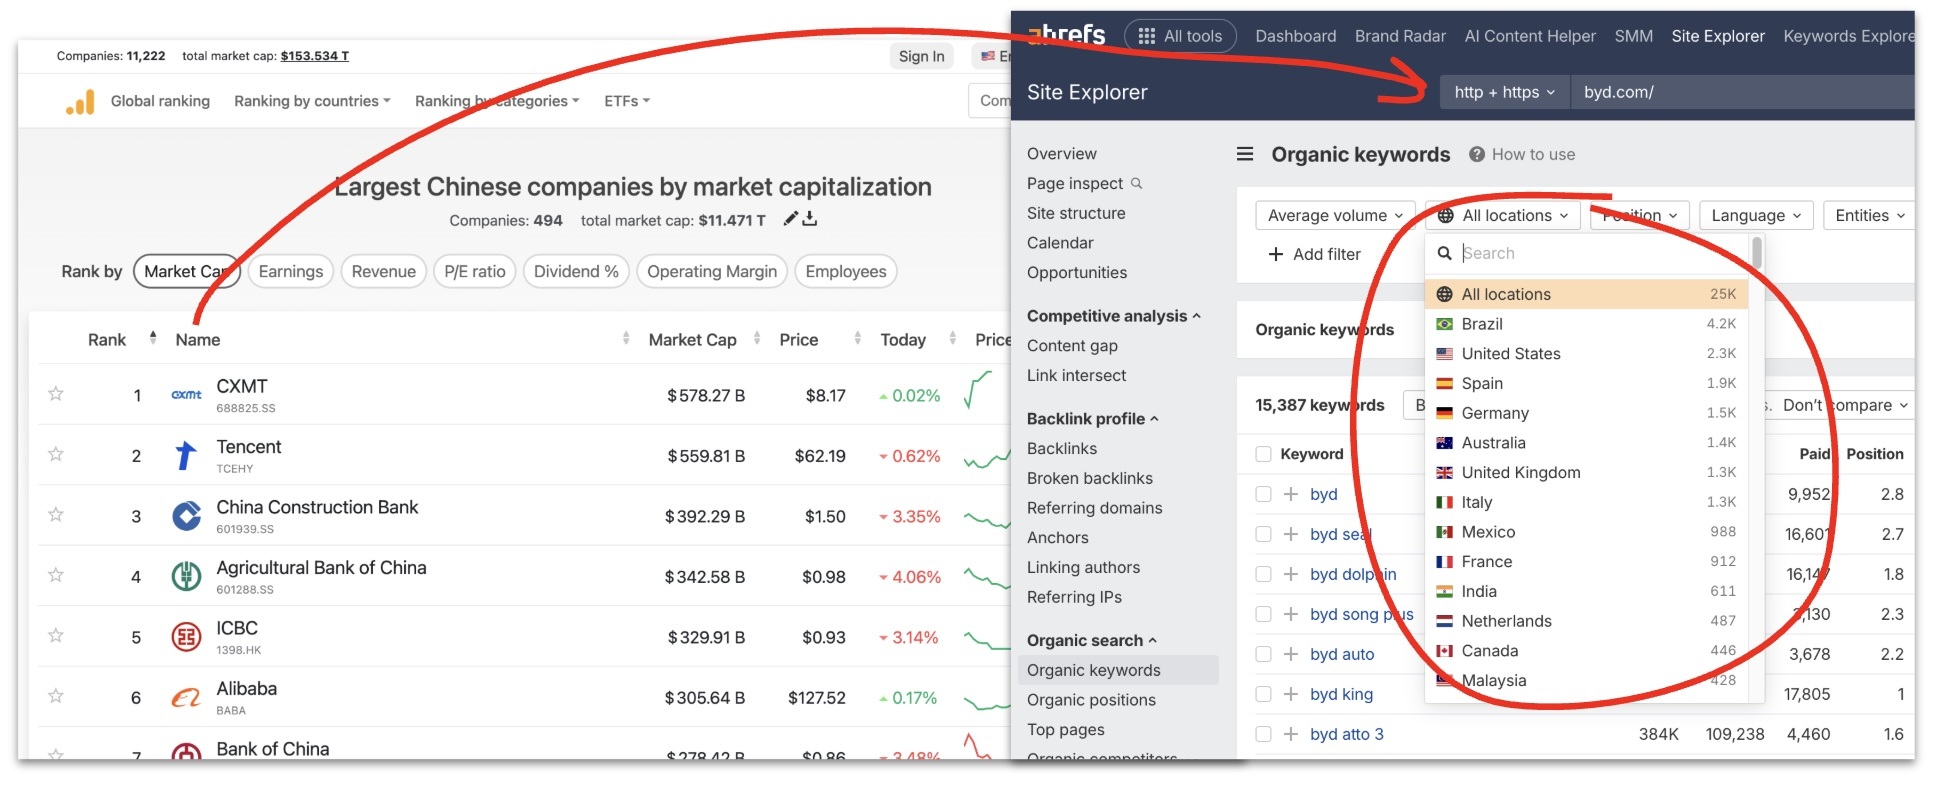Click the plus icon beside keyword byd
The image size is (1942, 790).
click(x=1291, y=494)
